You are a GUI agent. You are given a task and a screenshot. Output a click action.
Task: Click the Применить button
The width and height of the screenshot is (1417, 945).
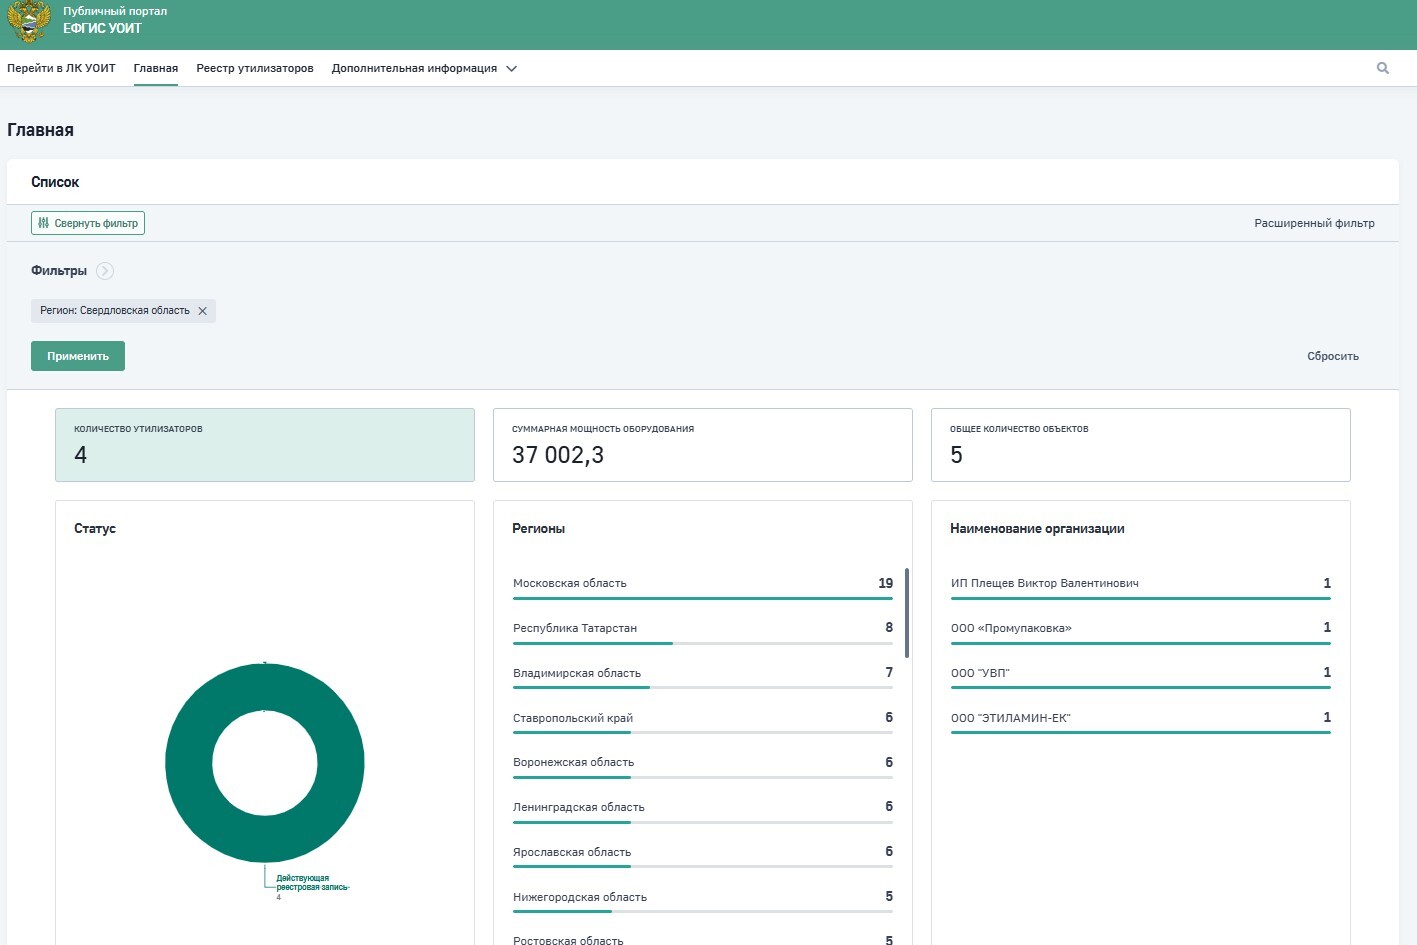click(78, 356)
